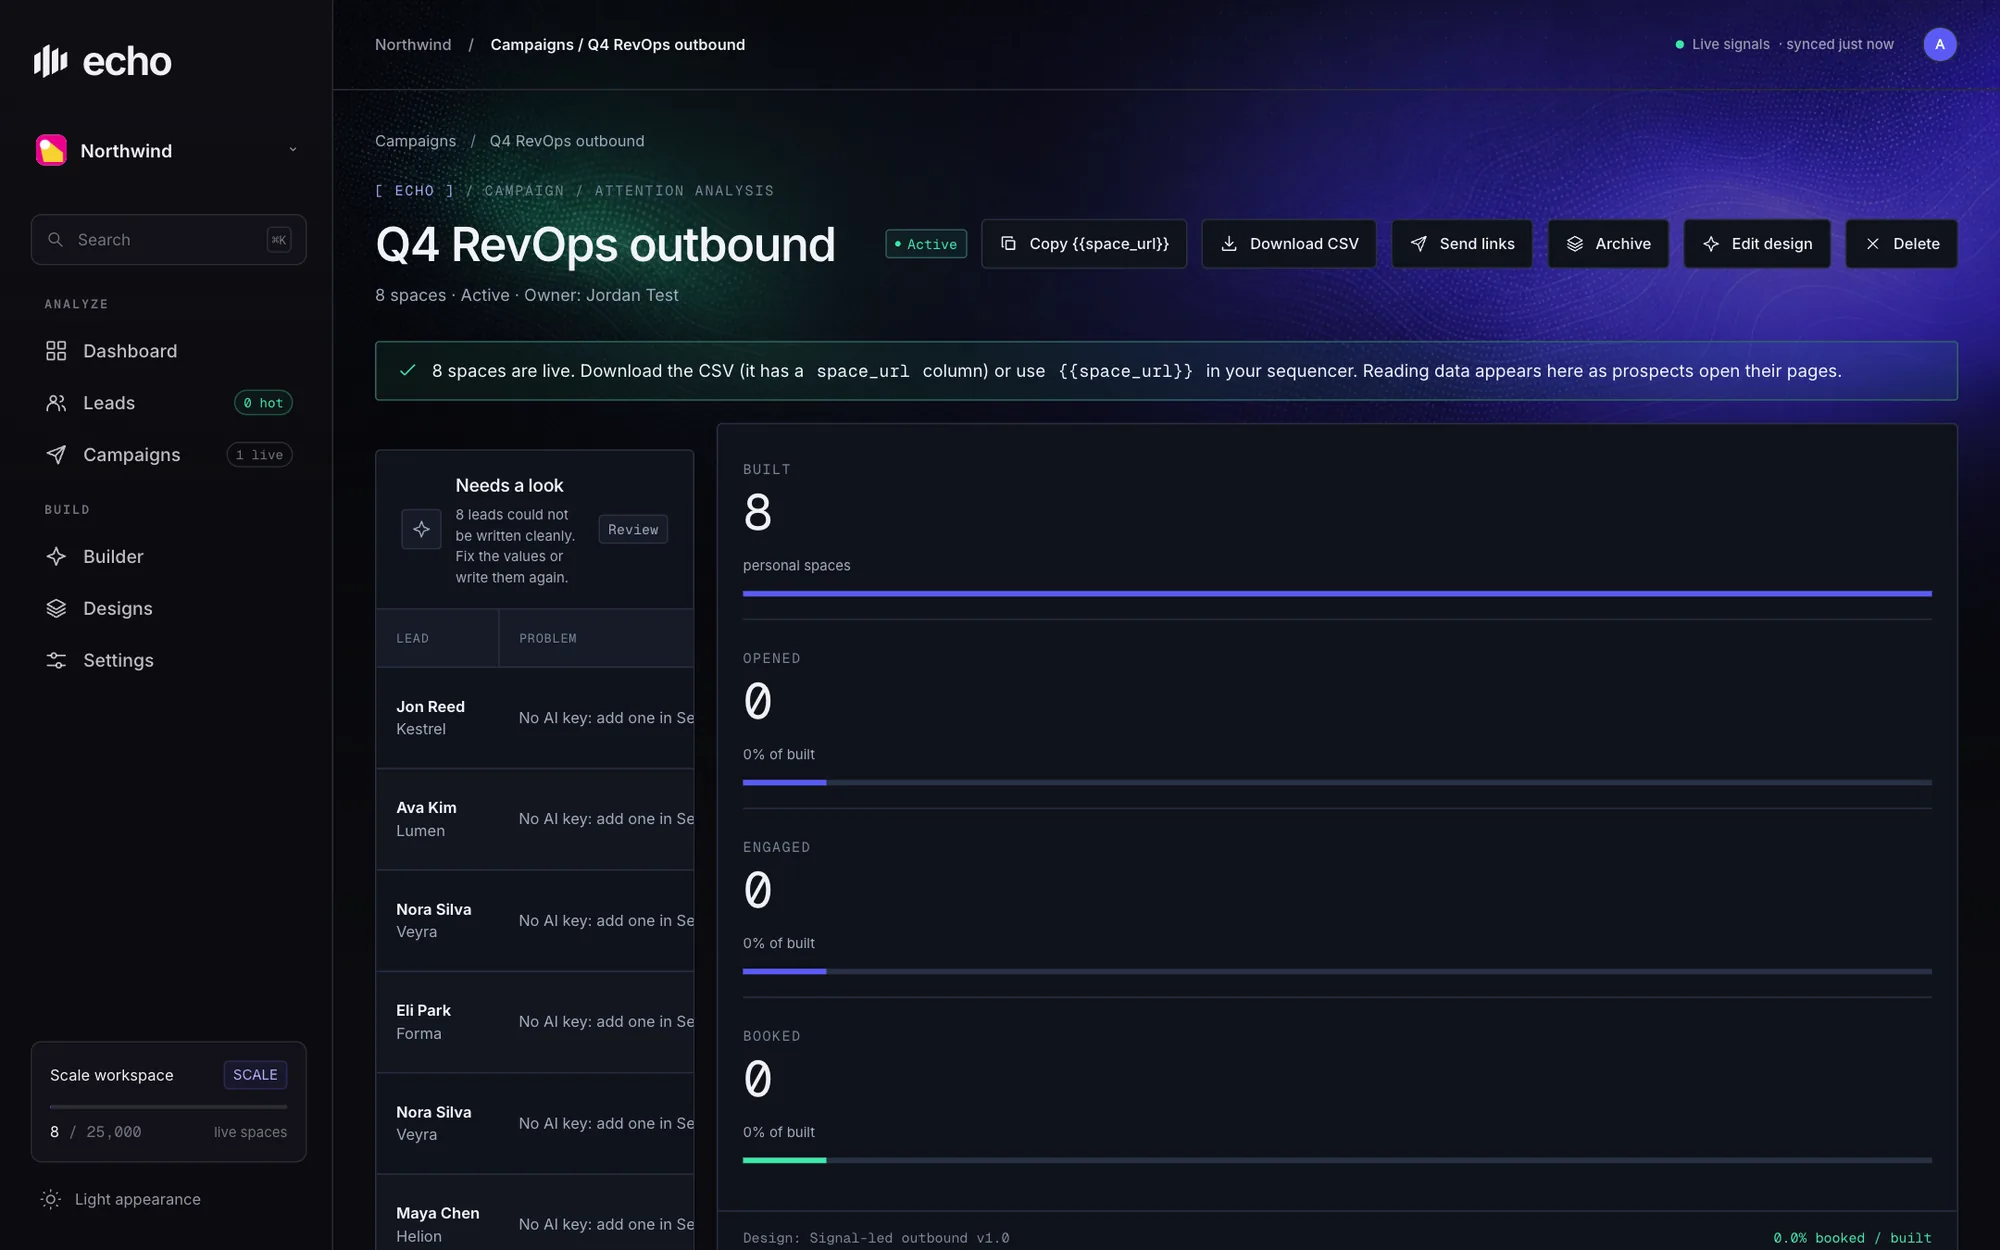This screenshot has height=1250, width=2000.
Task: Click the SCALE plan badge
Action: pyautogui.click(x=255, y=1075)
